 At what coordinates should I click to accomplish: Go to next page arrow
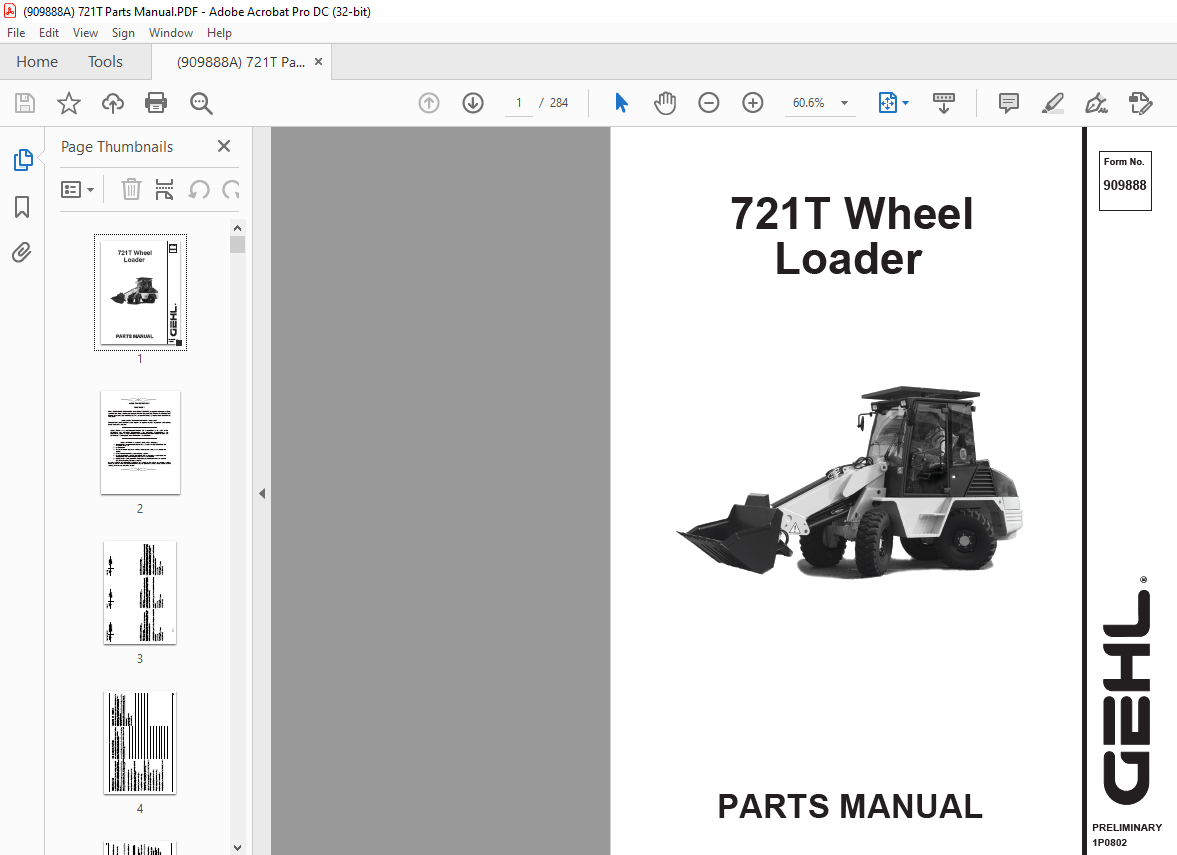[473, 103]
